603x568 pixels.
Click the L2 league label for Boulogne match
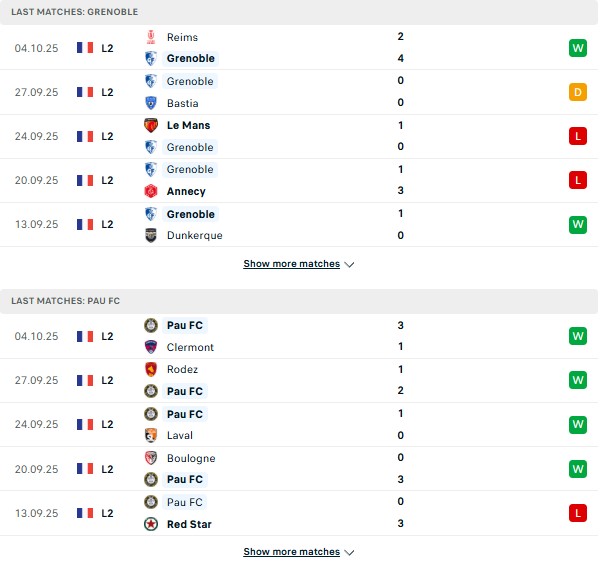[x=107, y=469]
